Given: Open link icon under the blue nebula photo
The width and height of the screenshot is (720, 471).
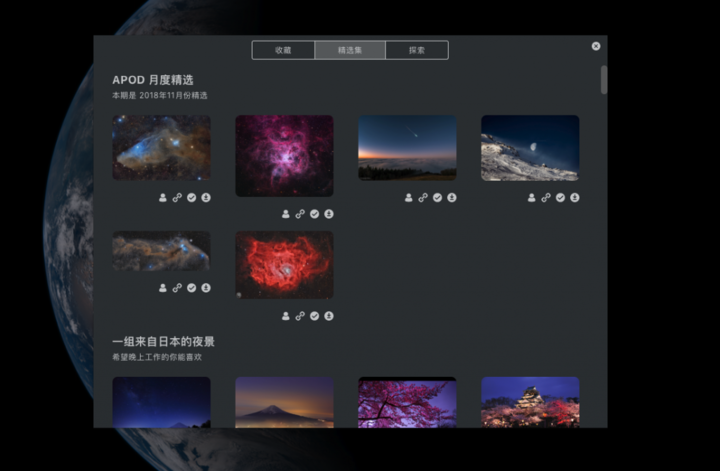Looking at the screenshot, I should 177,197.
